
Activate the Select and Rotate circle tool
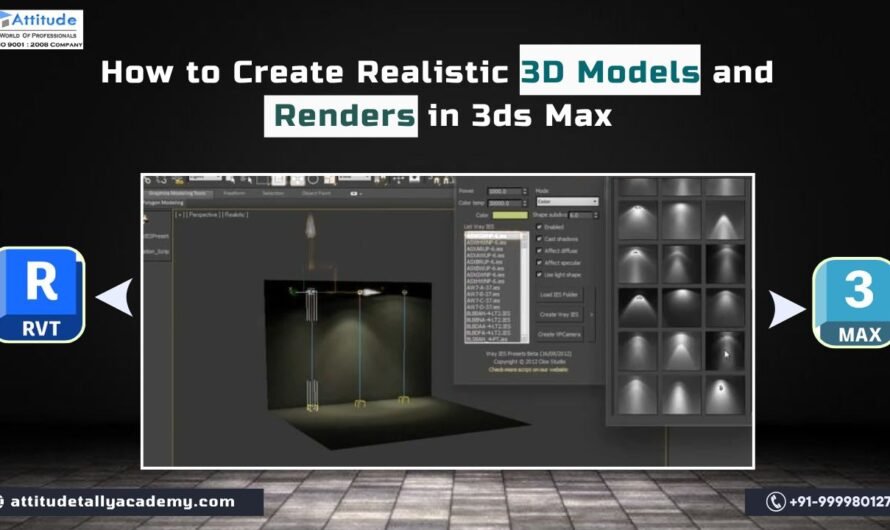[x=313, y=179]
